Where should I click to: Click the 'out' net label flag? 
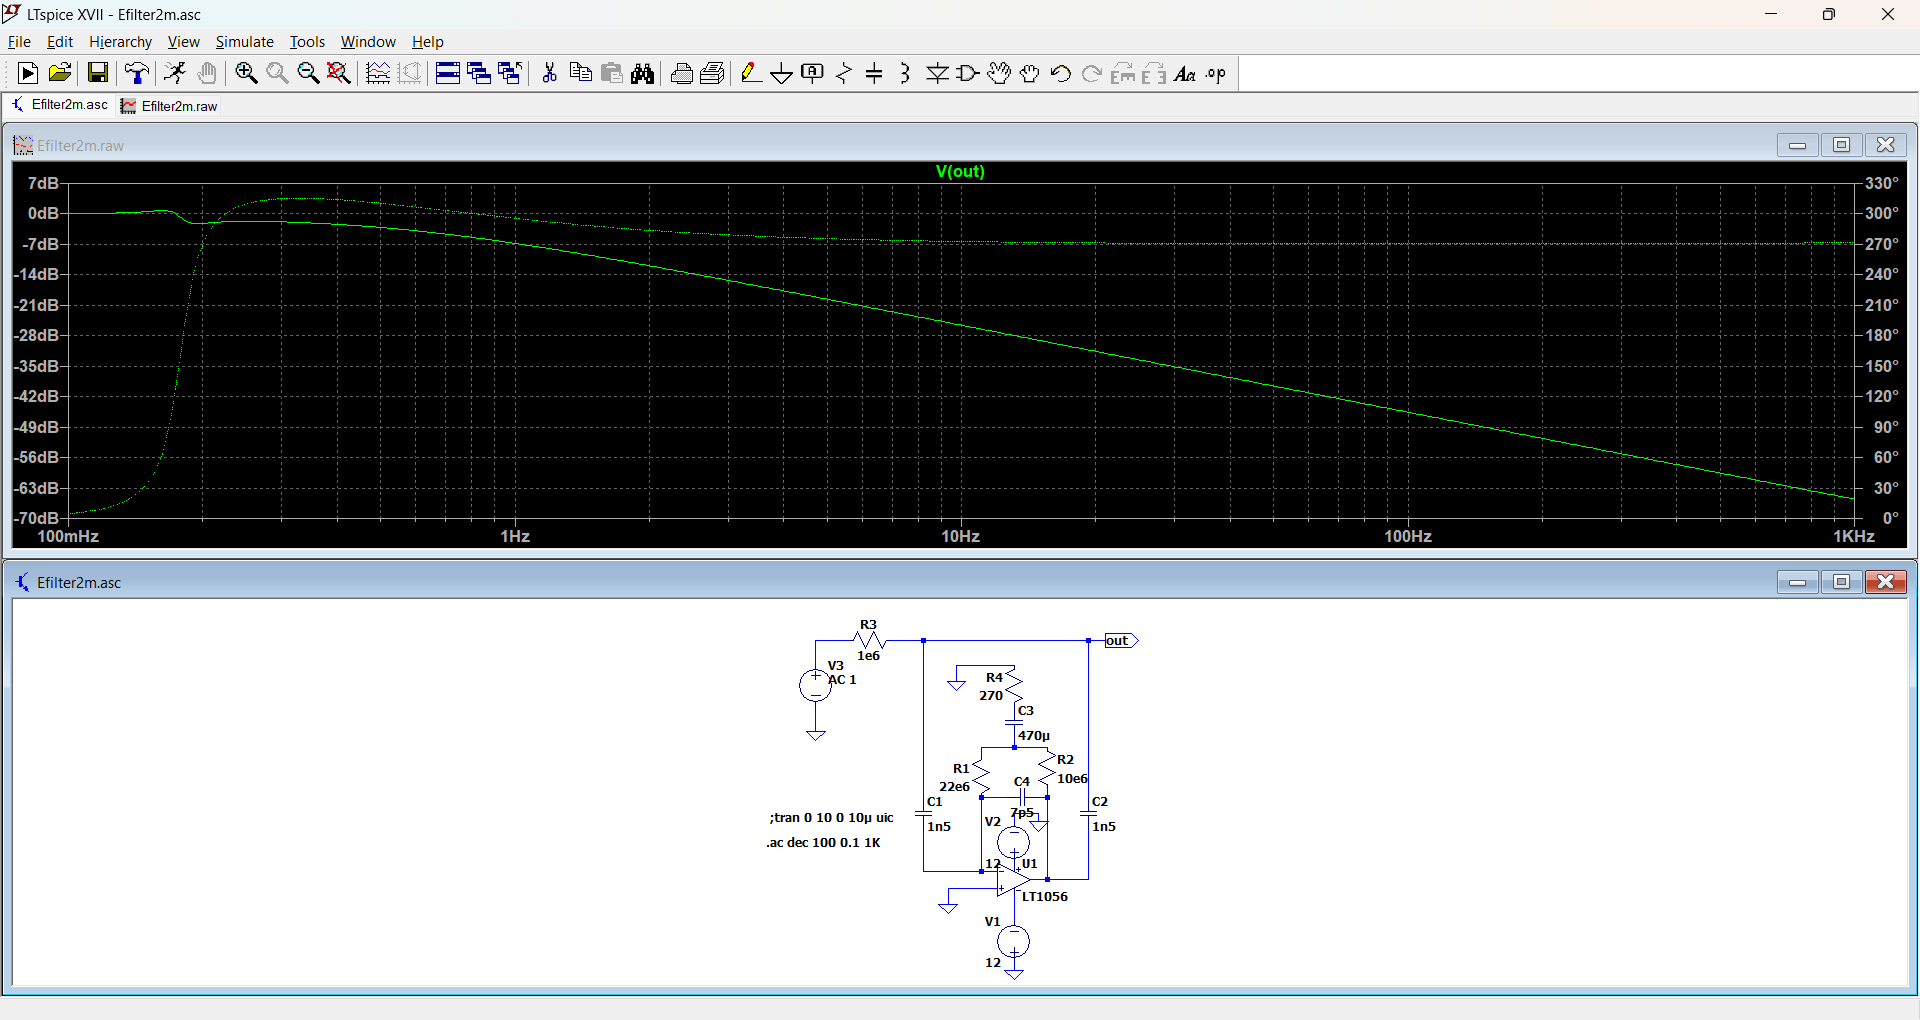pos(1121,641)
